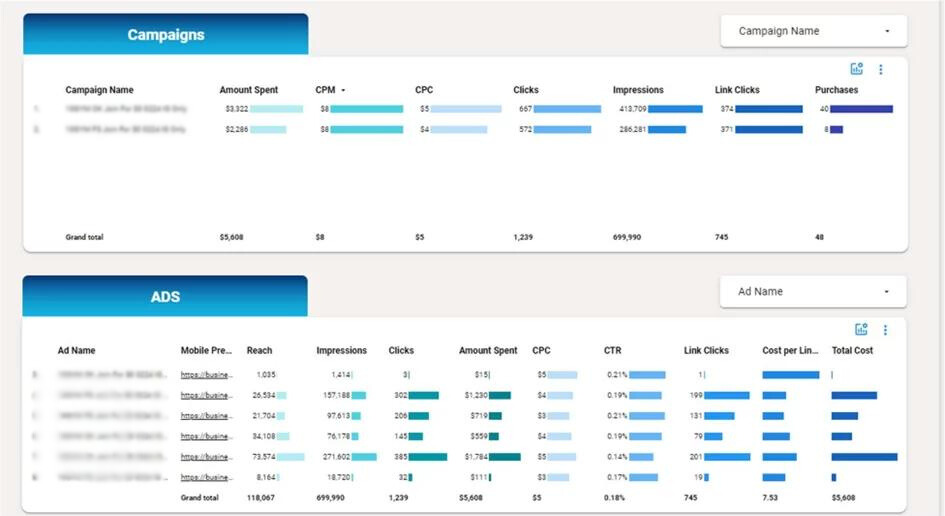The height and width of the screenshot is (516, 945).
Task: Select the ADS section header tab
Action: [166, 297]
